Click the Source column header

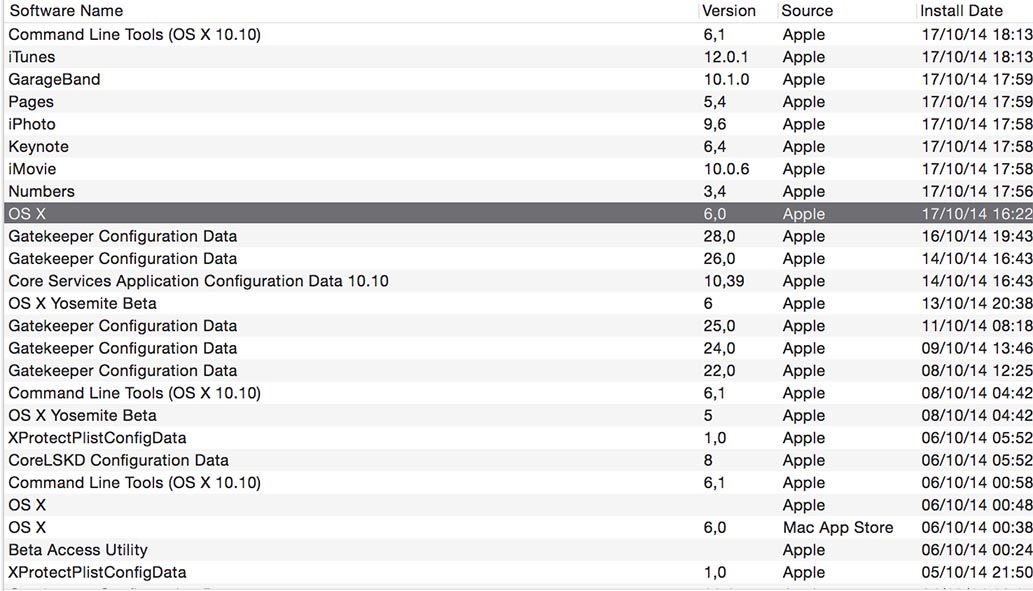pos(845,11)
